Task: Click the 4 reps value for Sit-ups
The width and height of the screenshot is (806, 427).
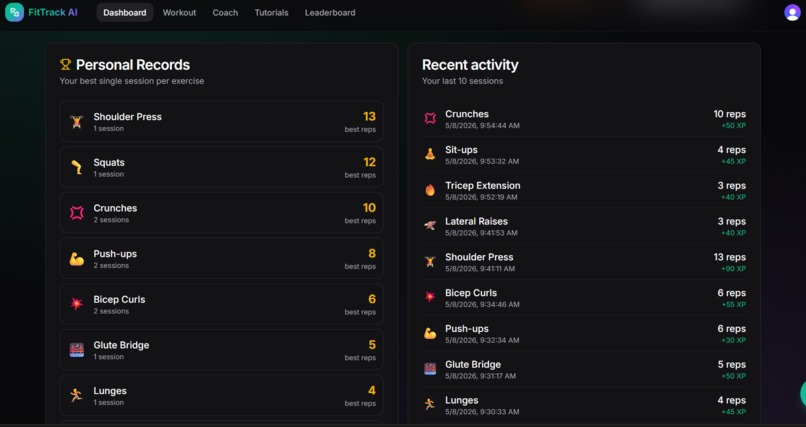Action: click(732, 150)
